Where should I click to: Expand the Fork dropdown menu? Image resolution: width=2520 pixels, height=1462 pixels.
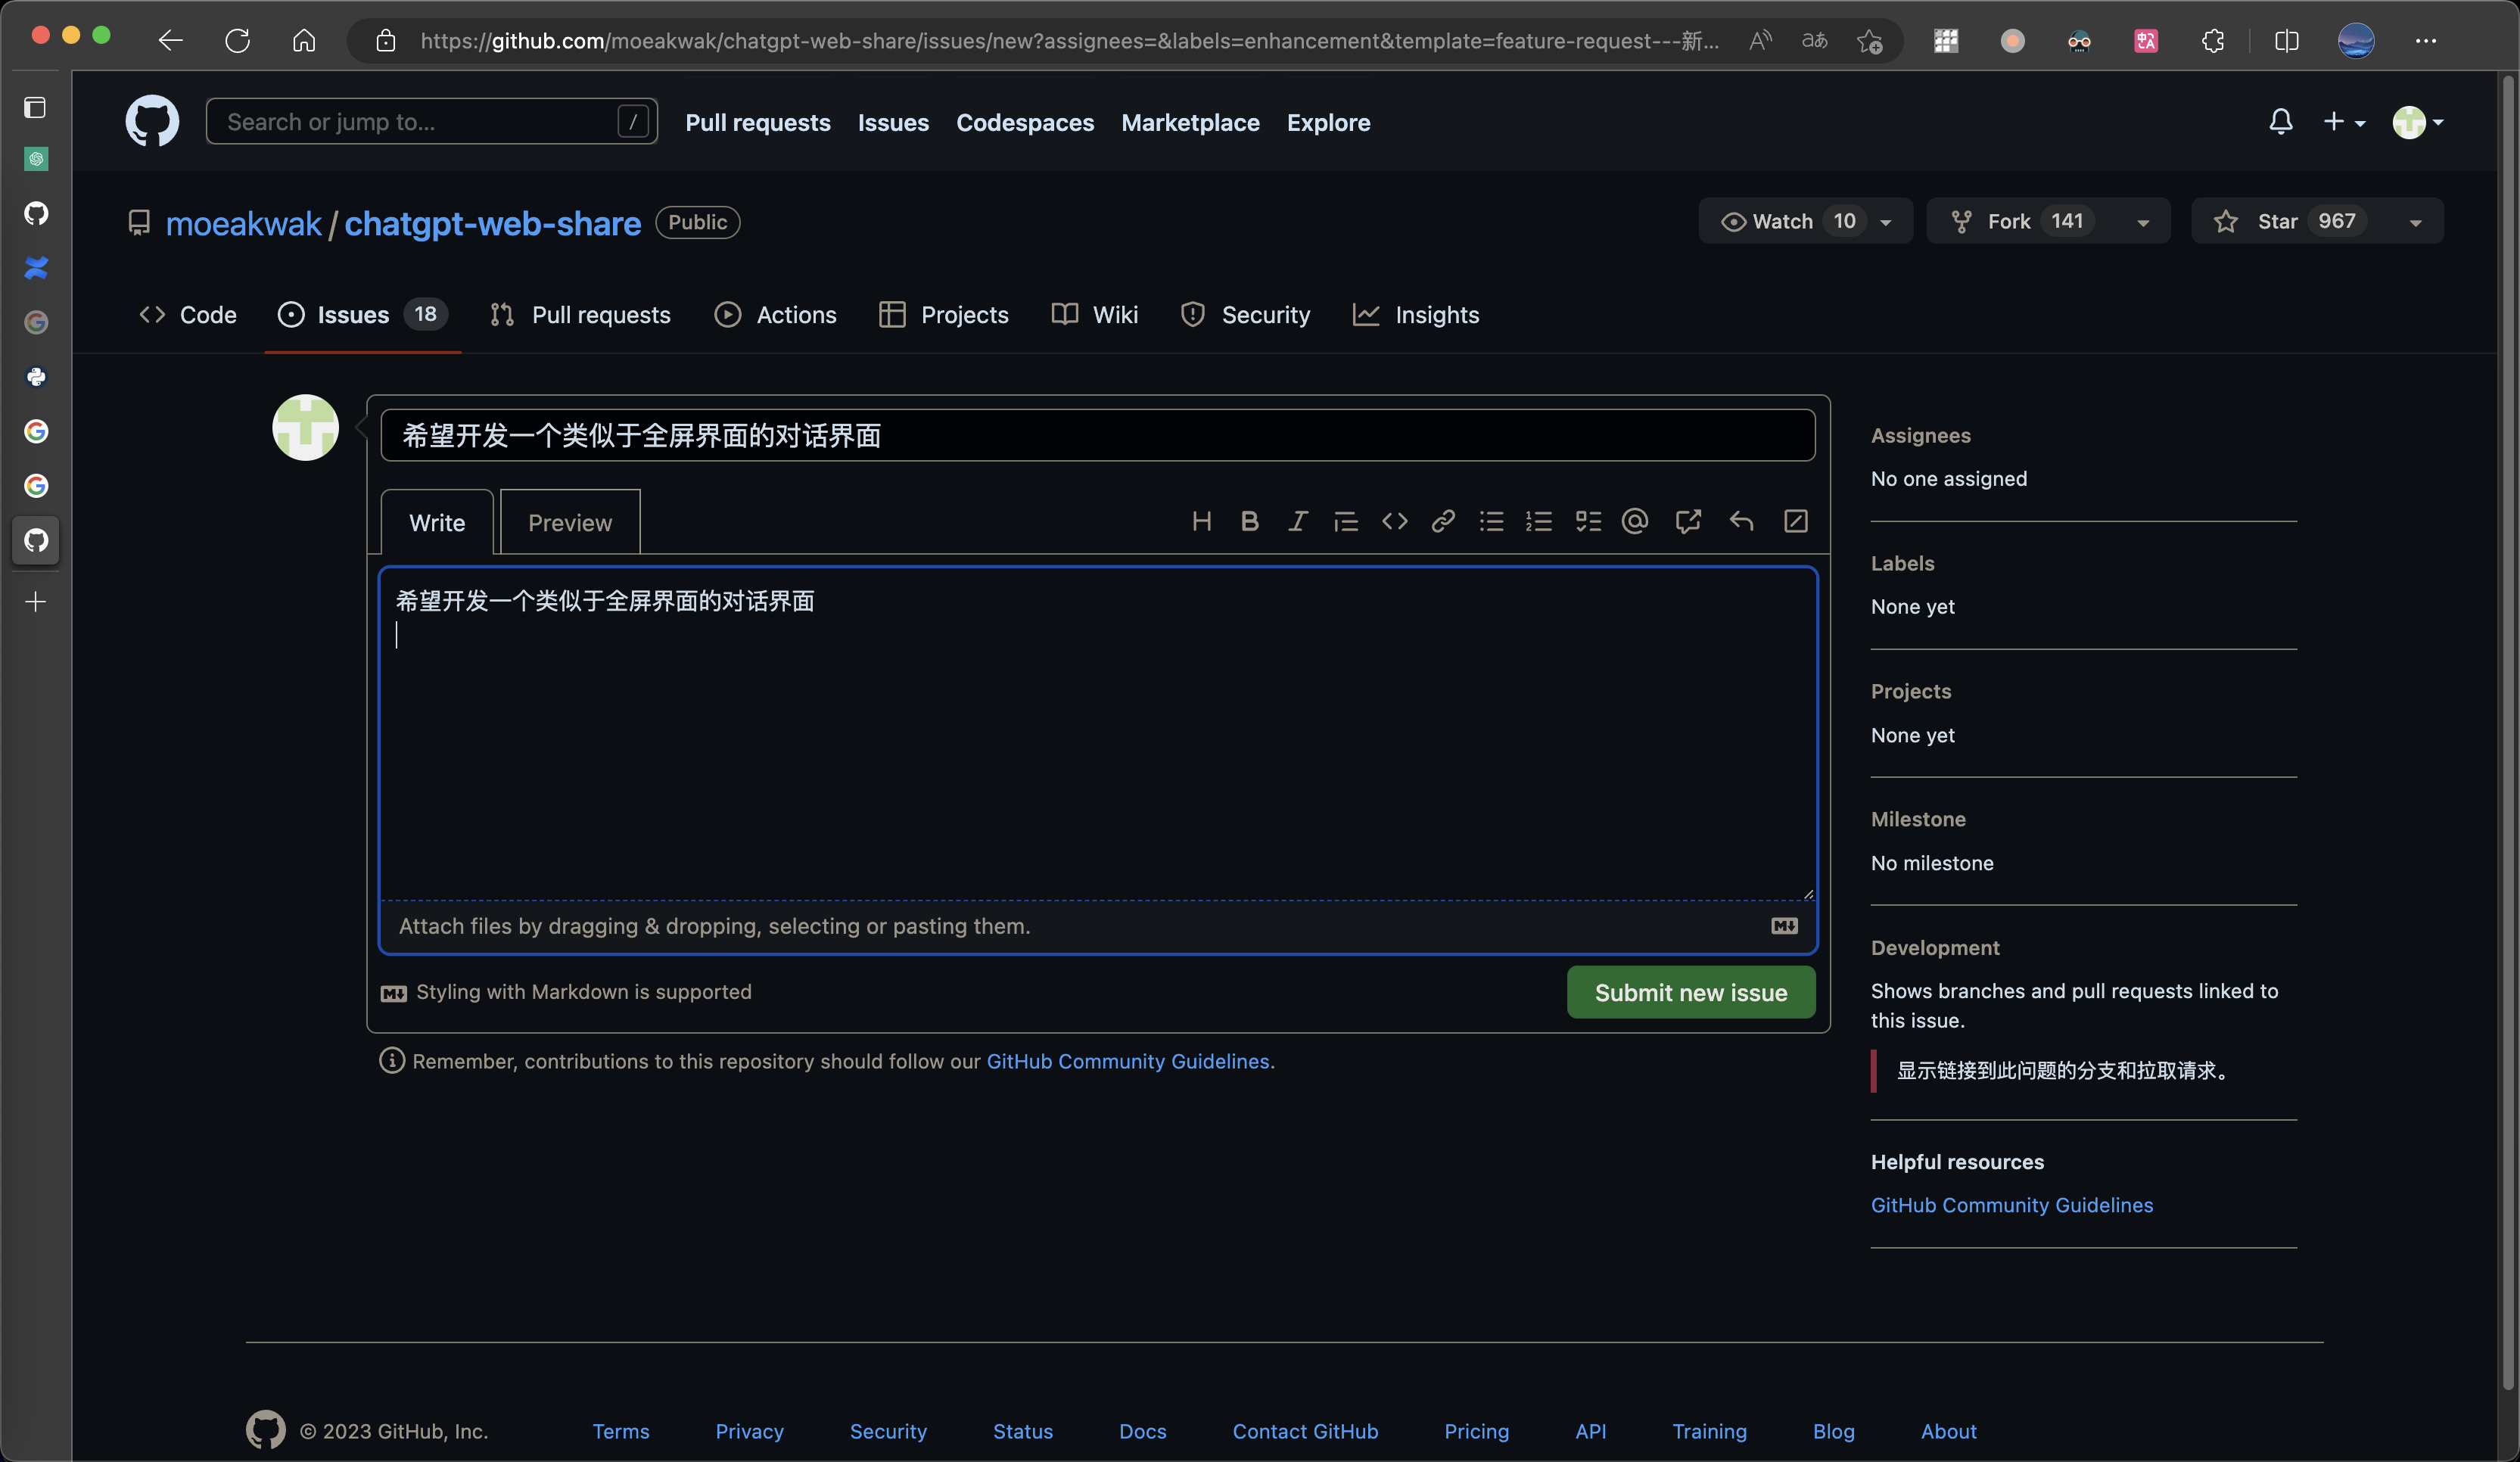click(x=2142, y=221)
